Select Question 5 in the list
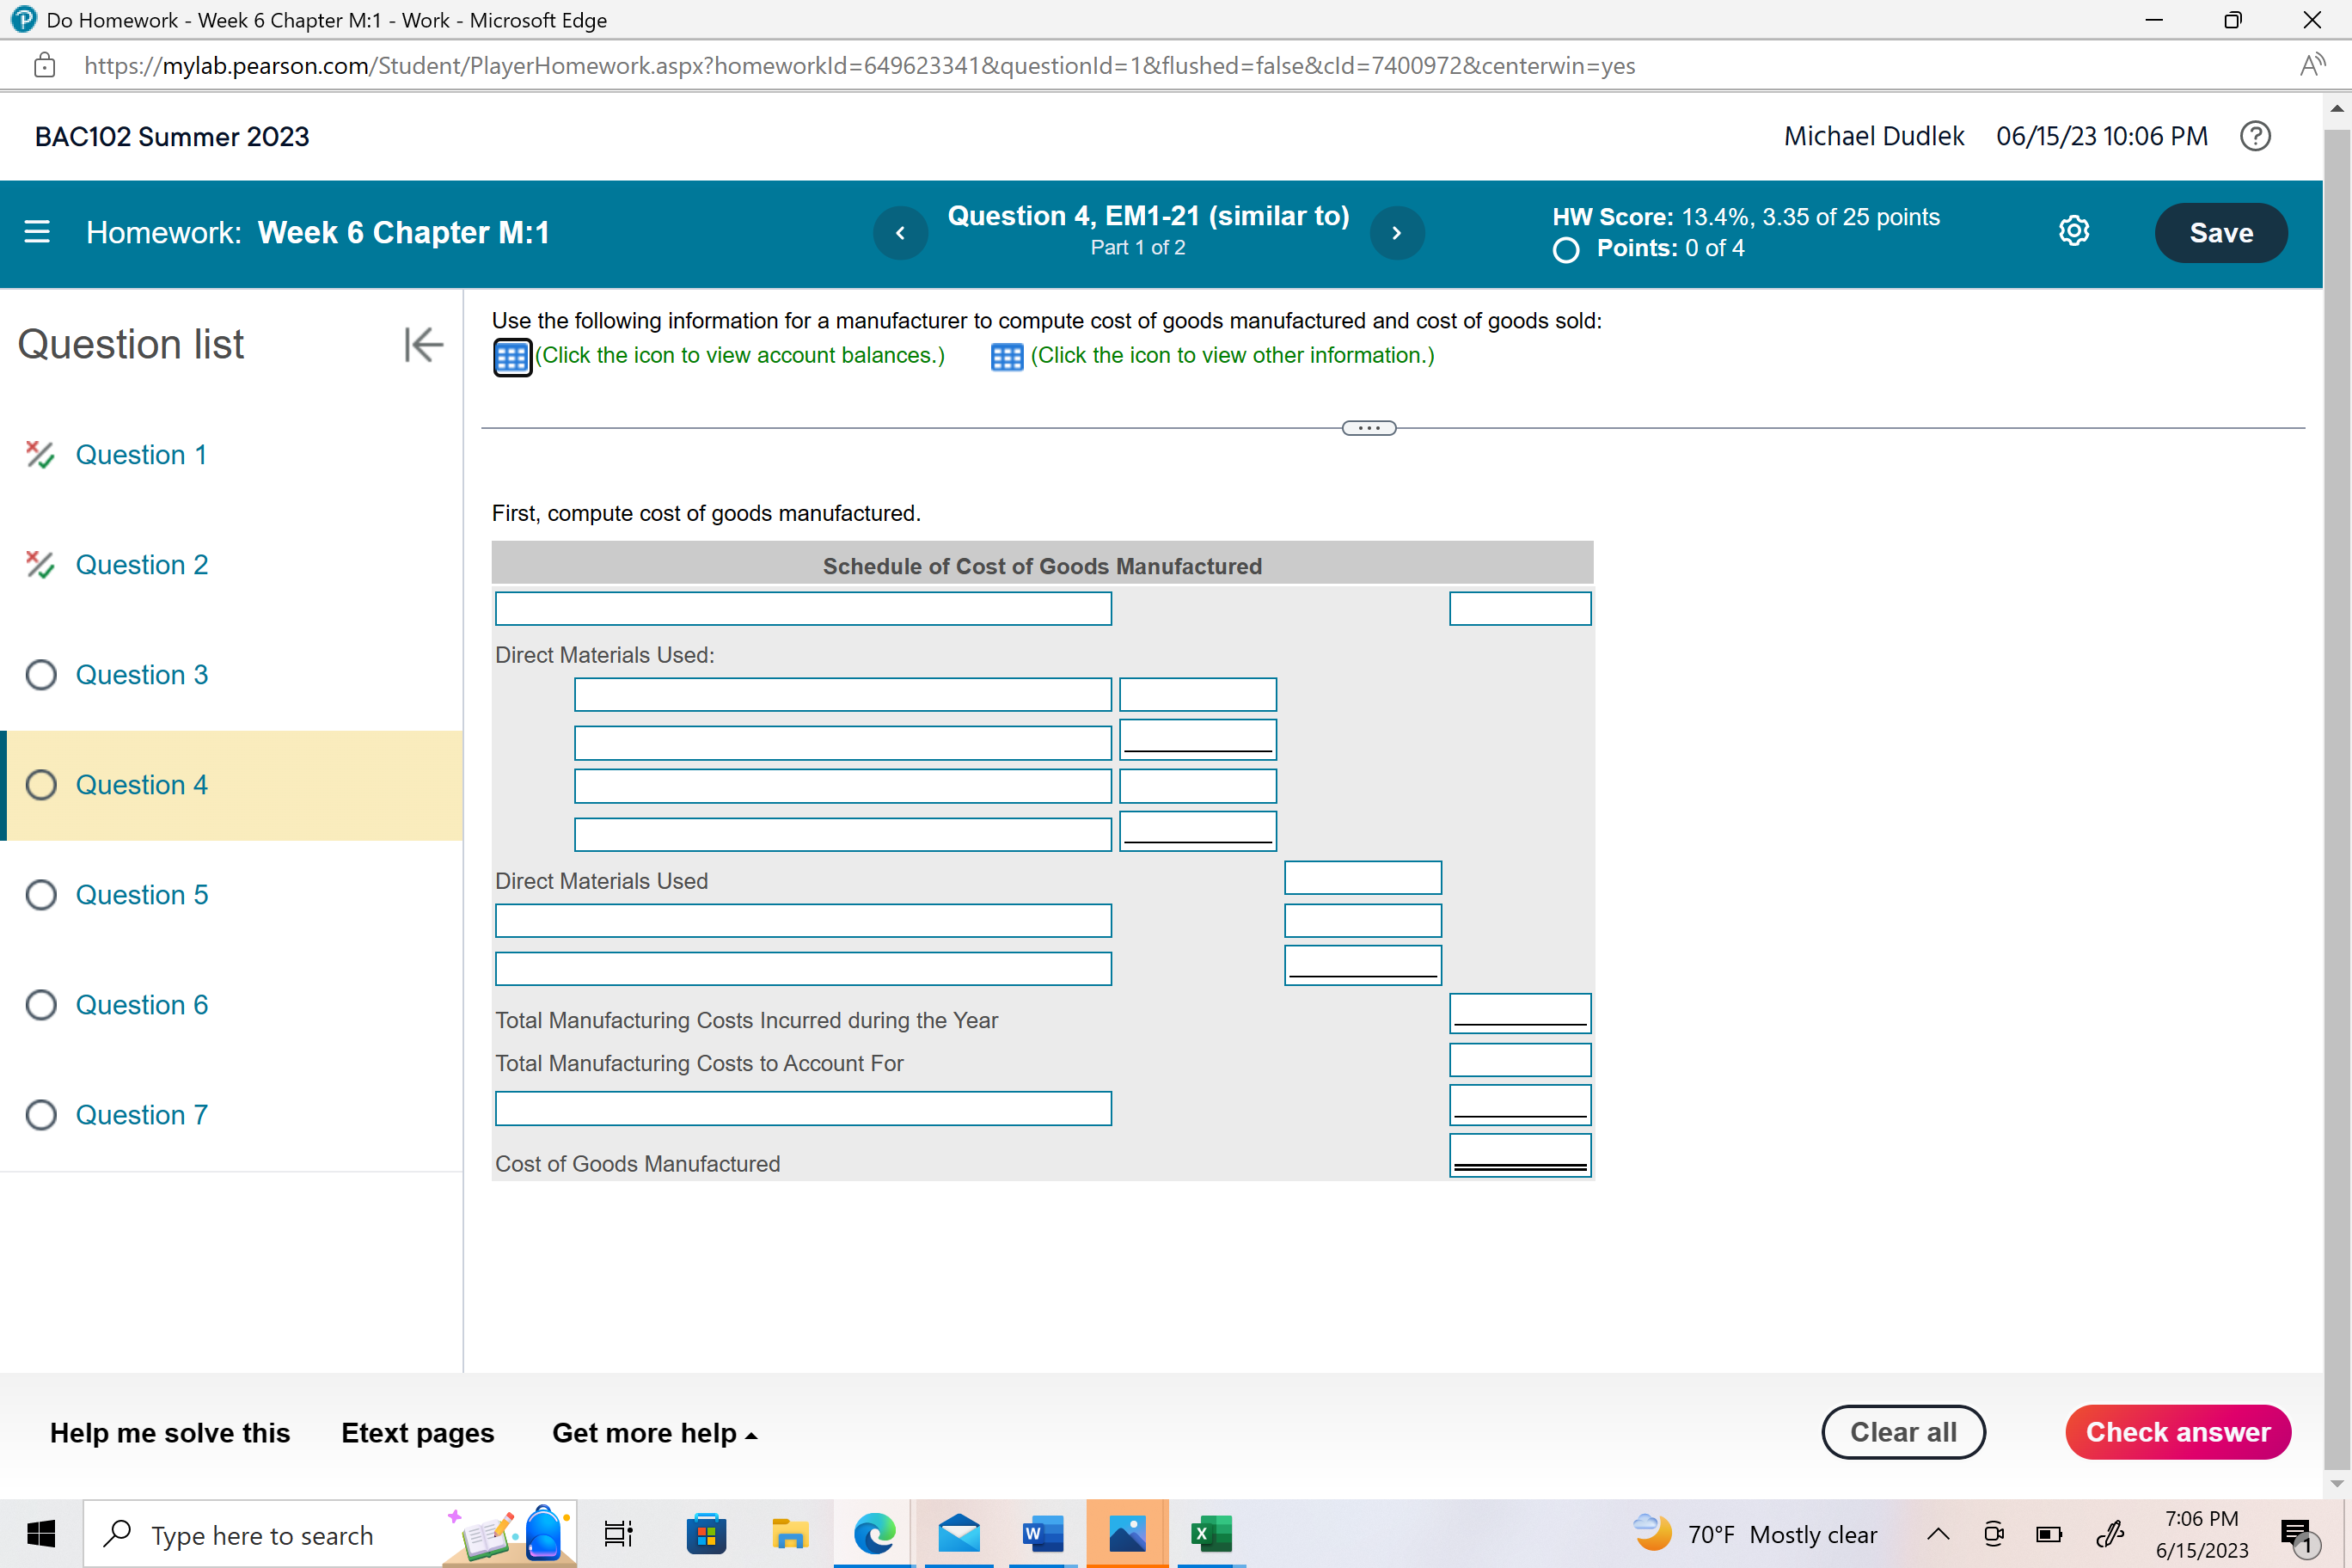 point(141,895)
